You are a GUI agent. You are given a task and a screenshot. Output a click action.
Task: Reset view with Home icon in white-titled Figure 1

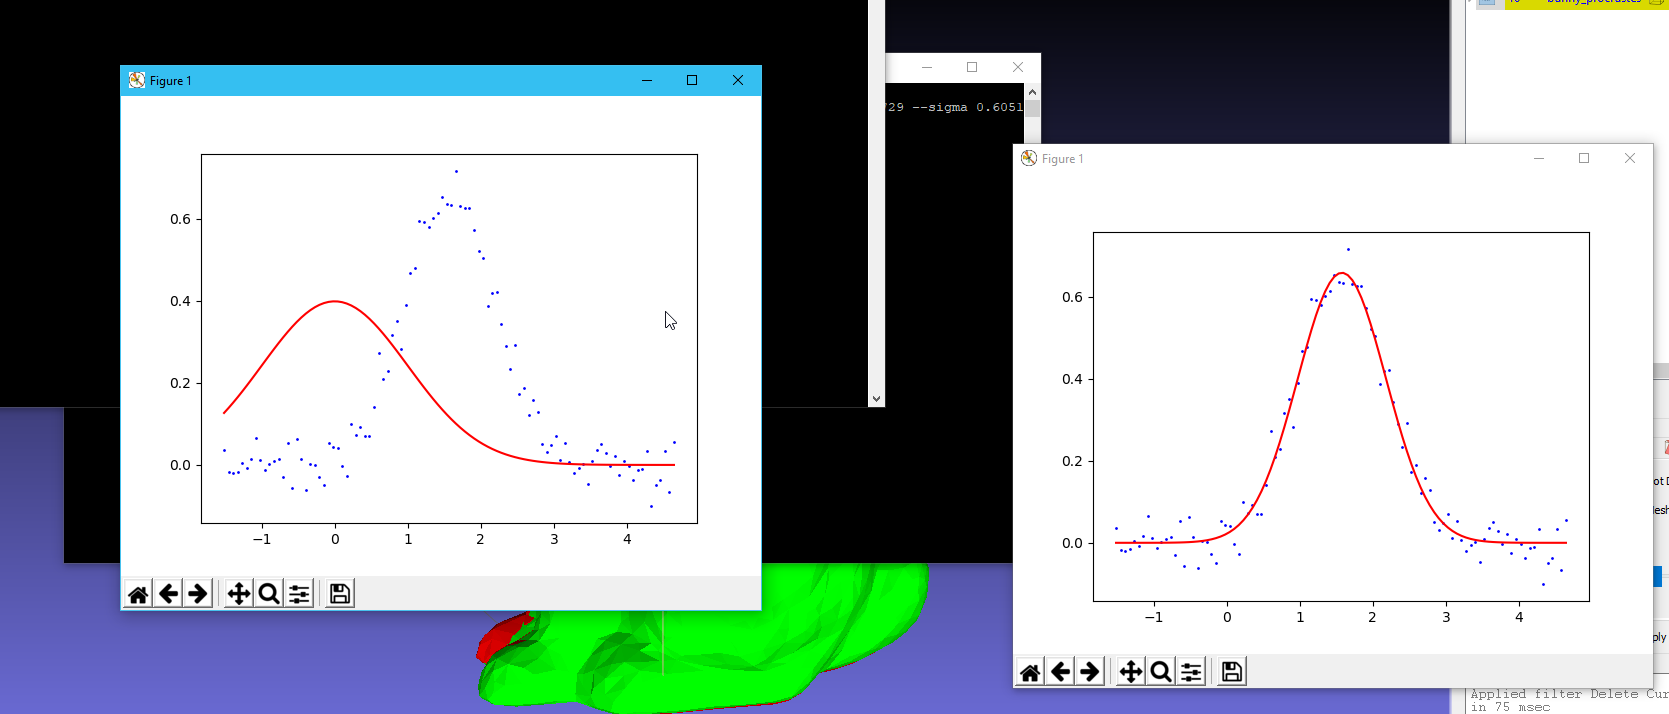(1030, 672)
